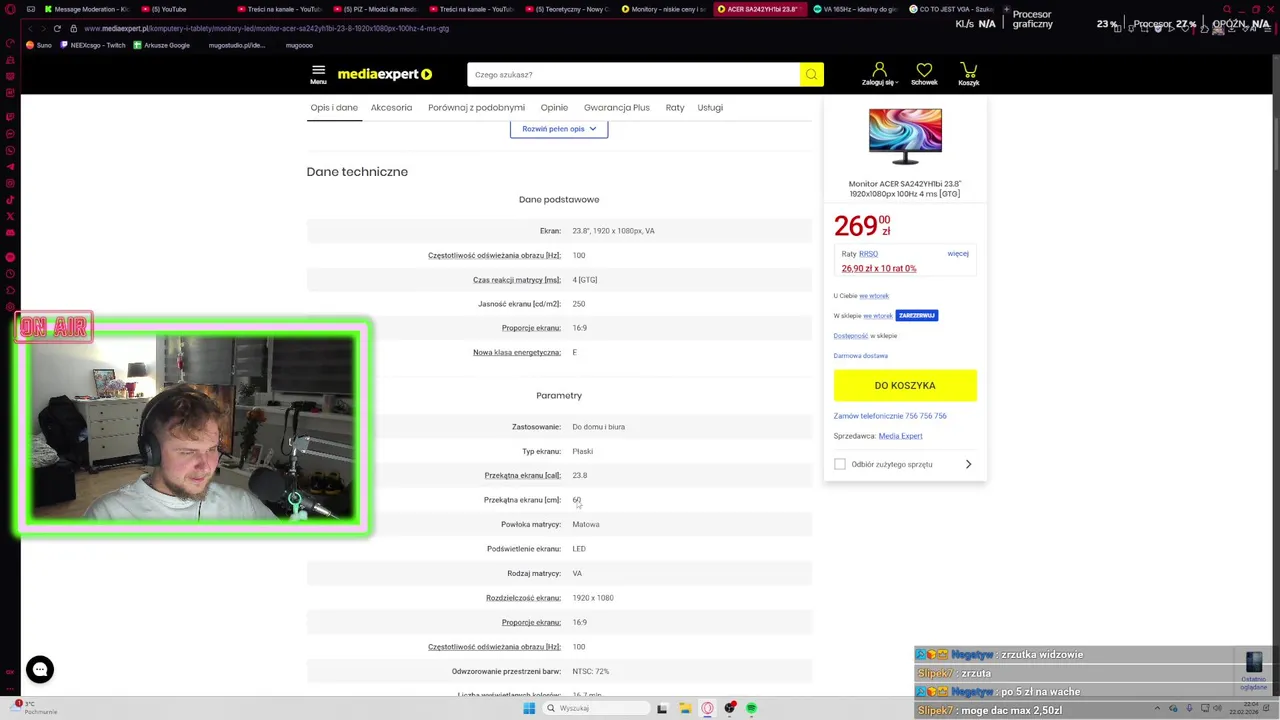Open Opera GX icon in taskbar
Image resolution: width=1280 pixels, height=720 pixels.
pyautogui.click(x=708, y=708)
